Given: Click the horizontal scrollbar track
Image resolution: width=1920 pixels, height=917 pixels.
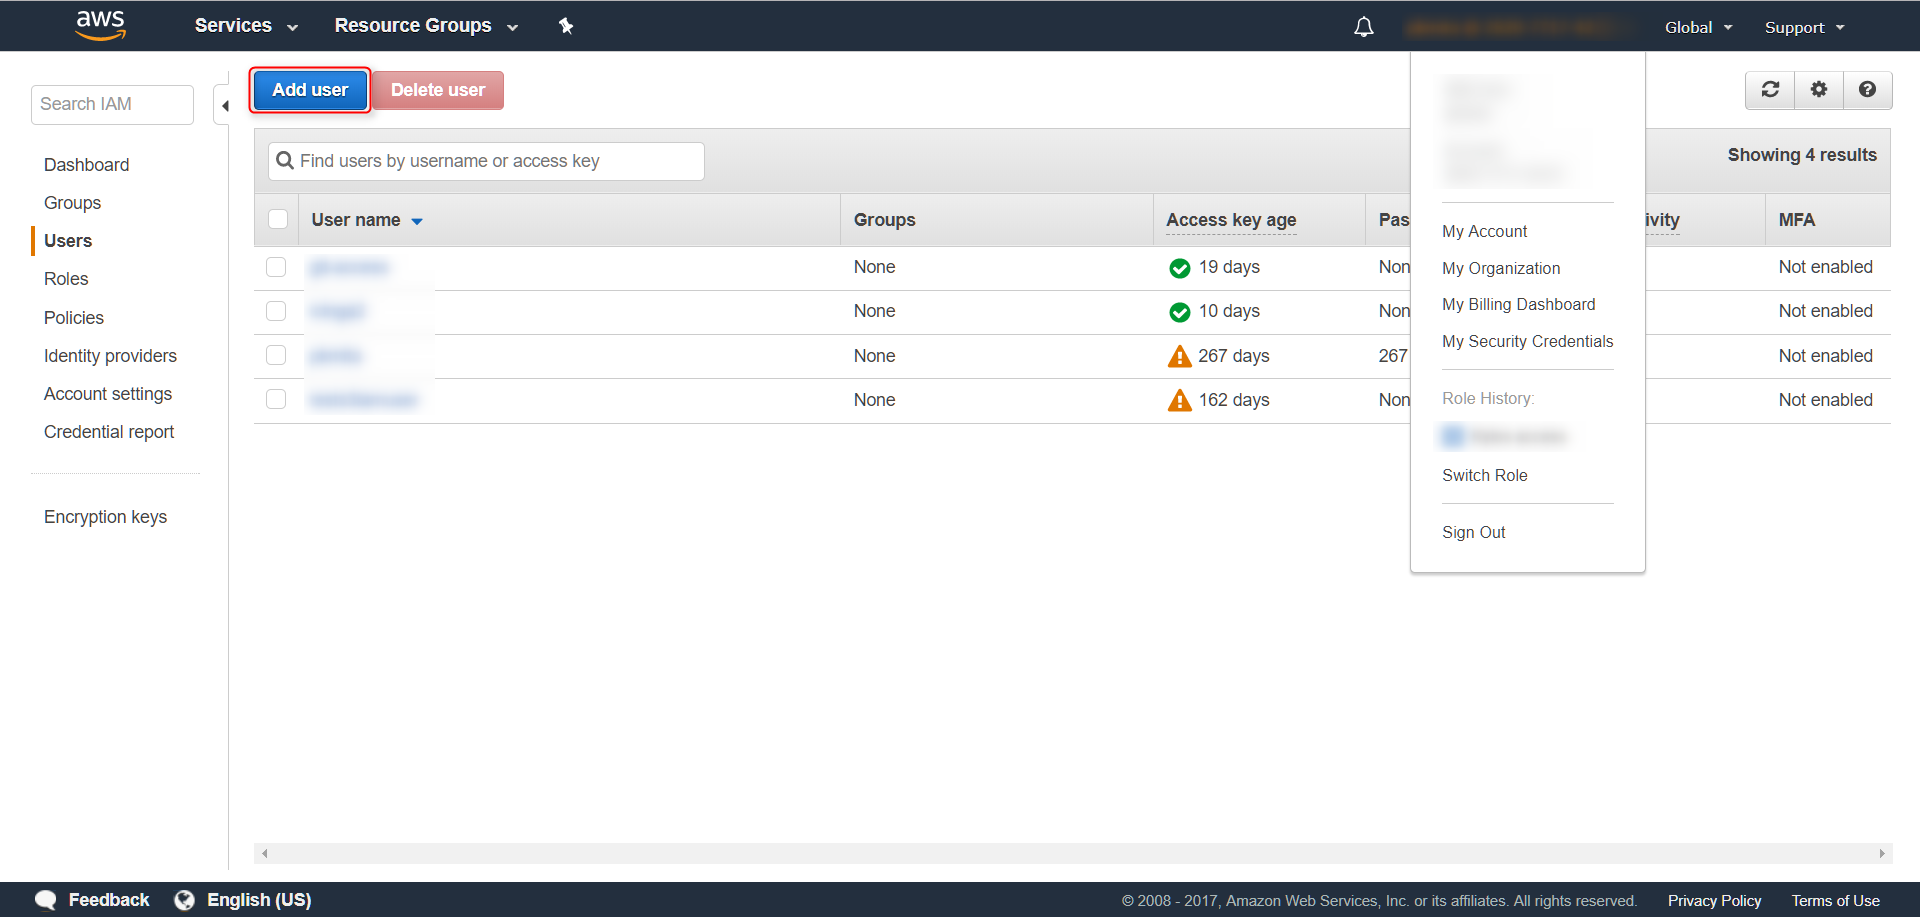Looking at the screenshot, I should tap(1072, 853).
